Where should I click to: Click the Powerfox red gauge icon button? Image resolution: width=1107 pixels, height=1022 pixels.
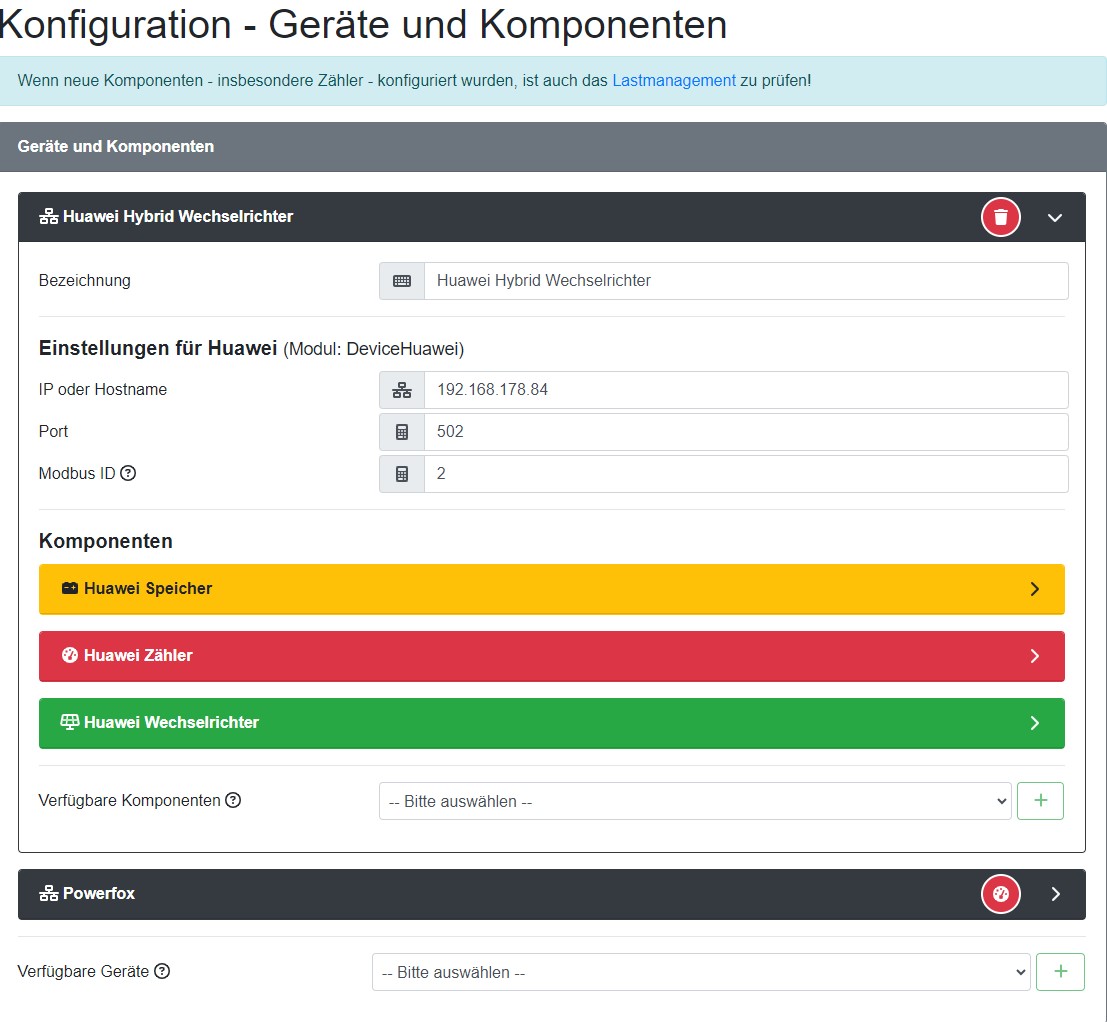(1000, 894)
